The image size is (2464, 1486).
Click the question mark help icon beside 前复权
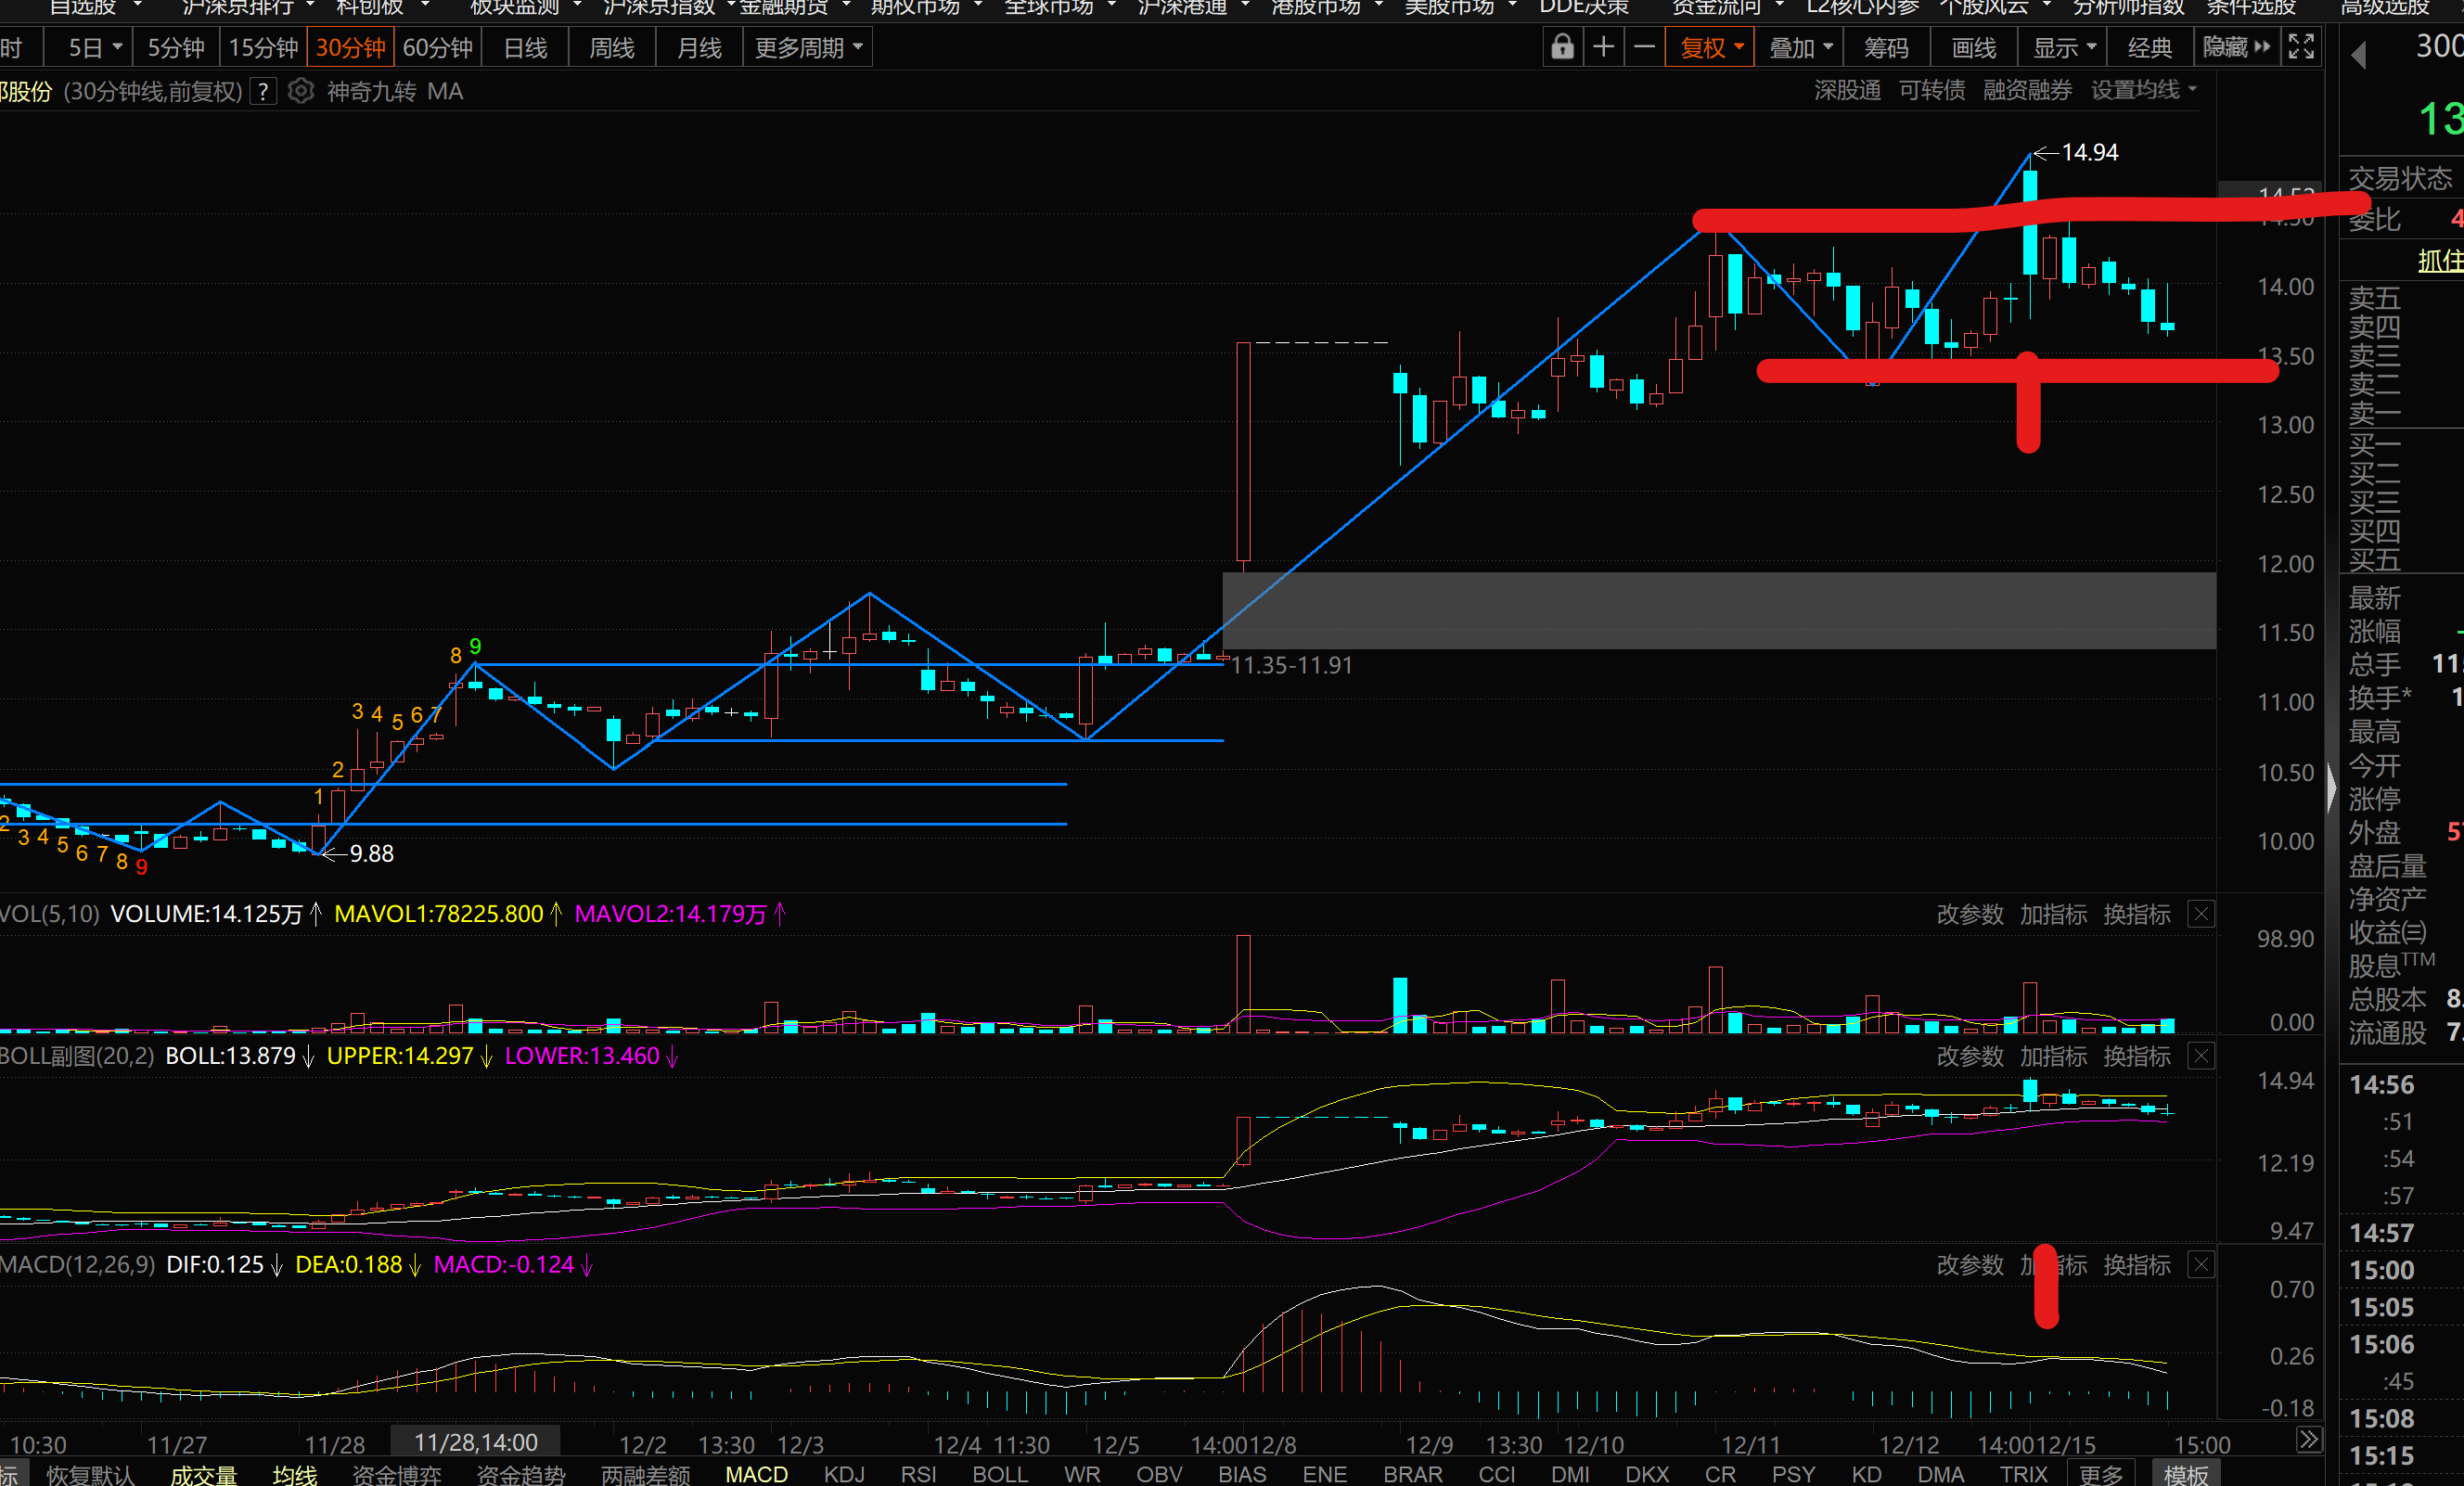(263, 92)
